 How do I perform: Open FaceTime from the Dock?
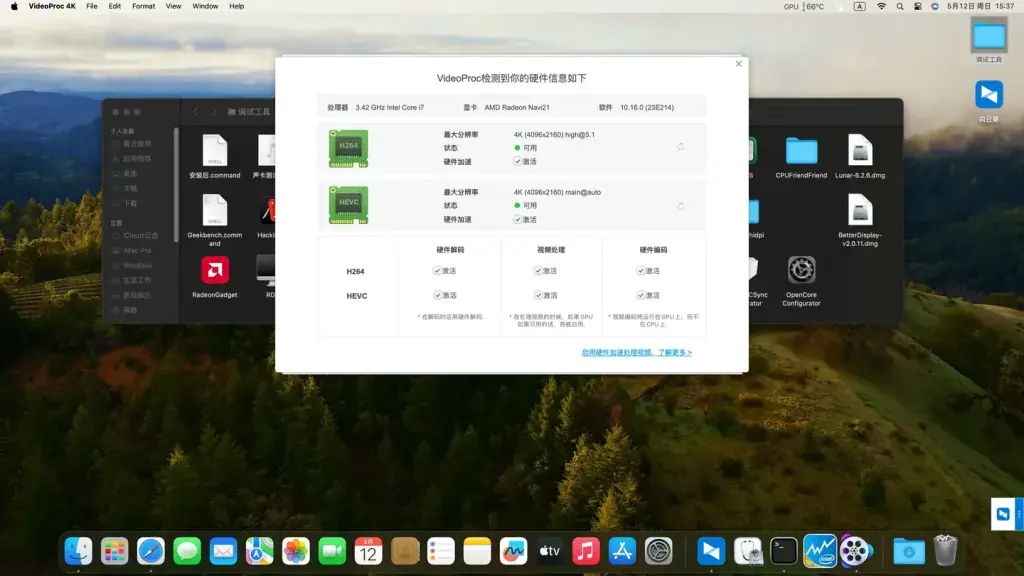(332, 551)
